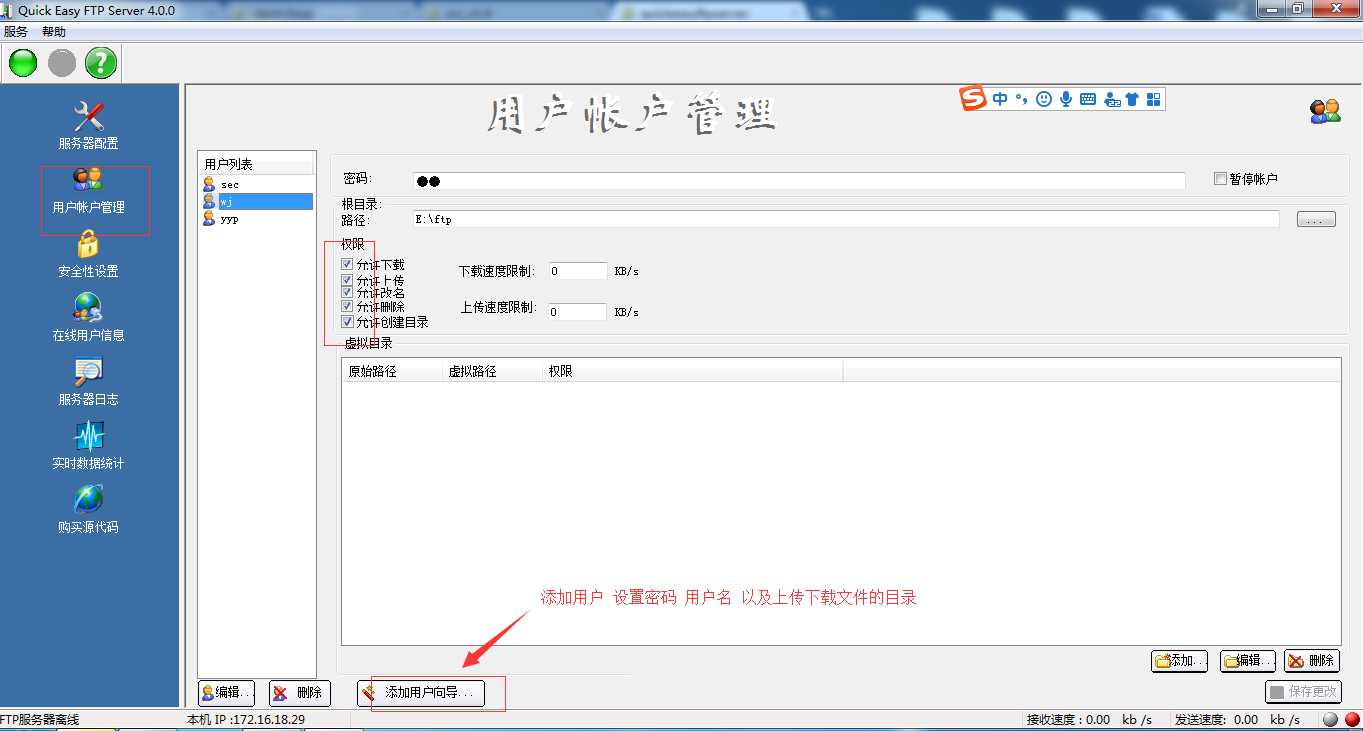This screenshot has width=1363, height=731.
Task: Click the 接收速度 receive speed readout
Action: [1089, 719]
